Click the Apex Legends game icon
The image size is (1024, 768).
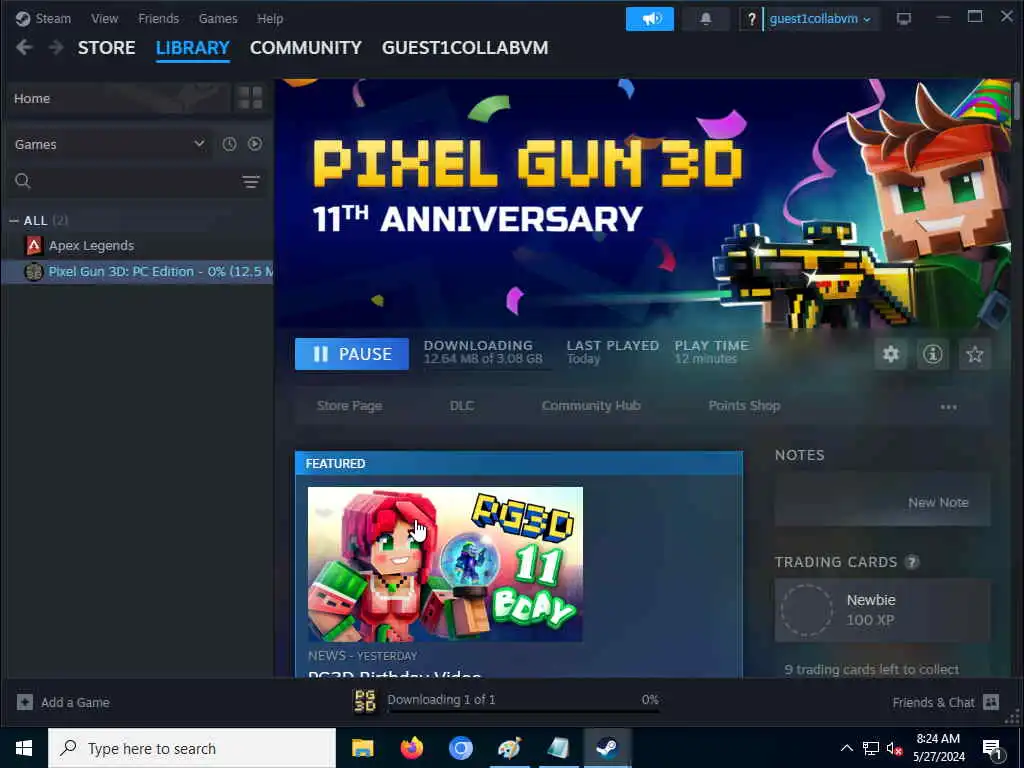tap(34, 246)
